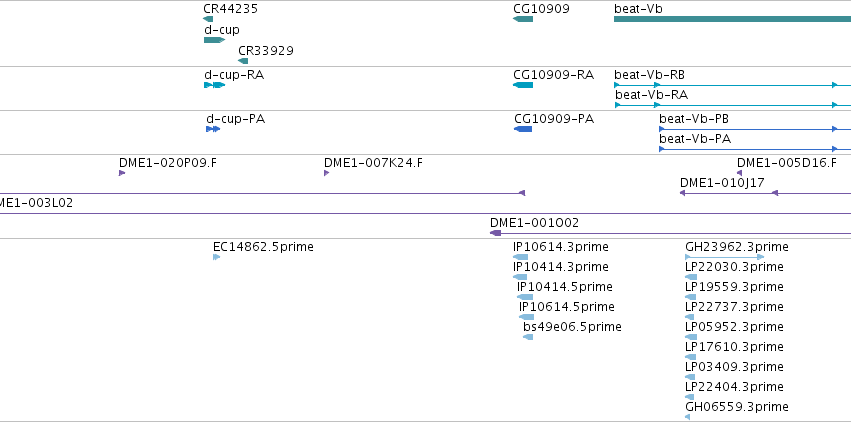The image size is (851, 422).
Task: Select the DME1-020P09.F marker arrow
Action: pyautogui.click(x=122, y=173)
